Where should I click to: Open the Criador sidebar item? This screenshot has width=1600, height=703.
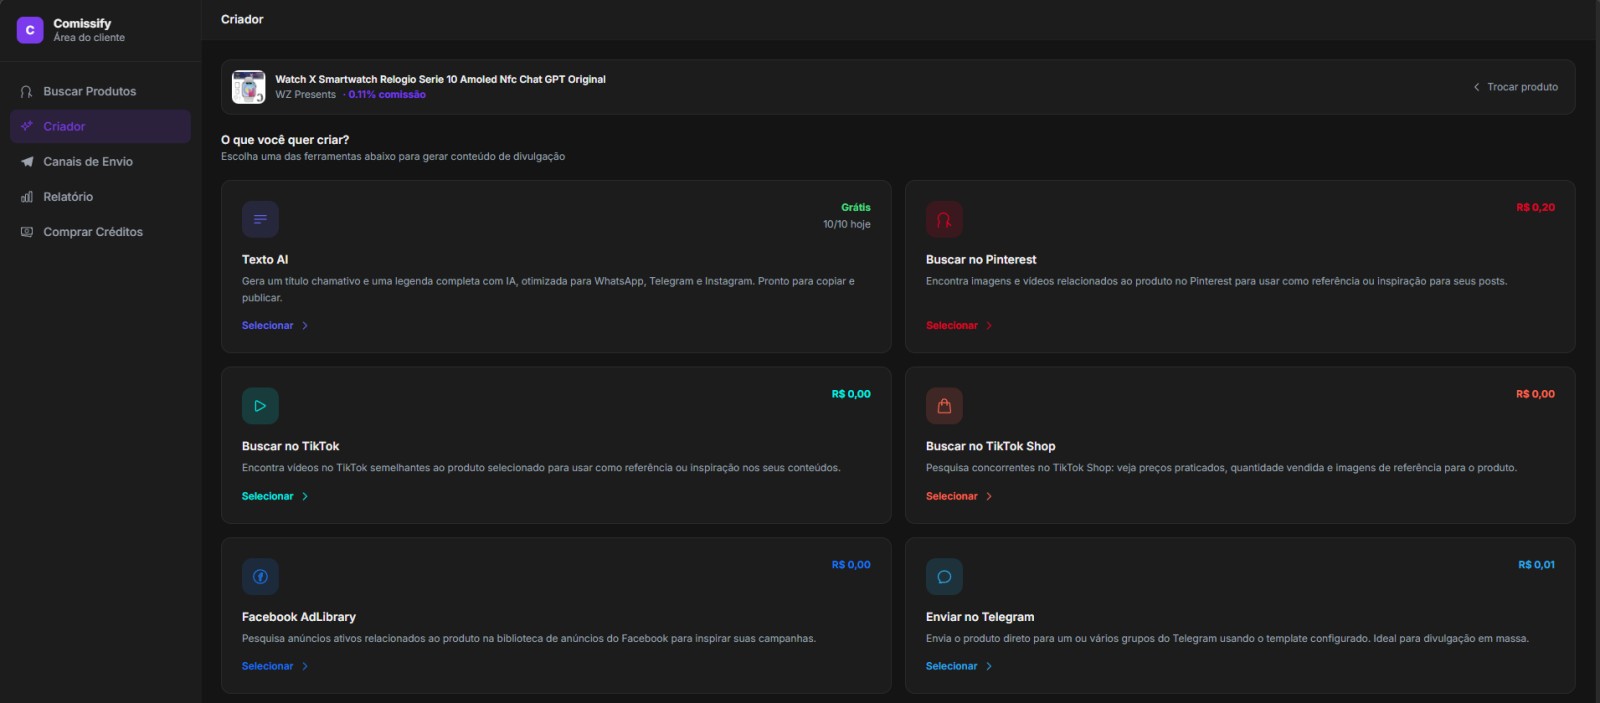(x=100, y=126)
